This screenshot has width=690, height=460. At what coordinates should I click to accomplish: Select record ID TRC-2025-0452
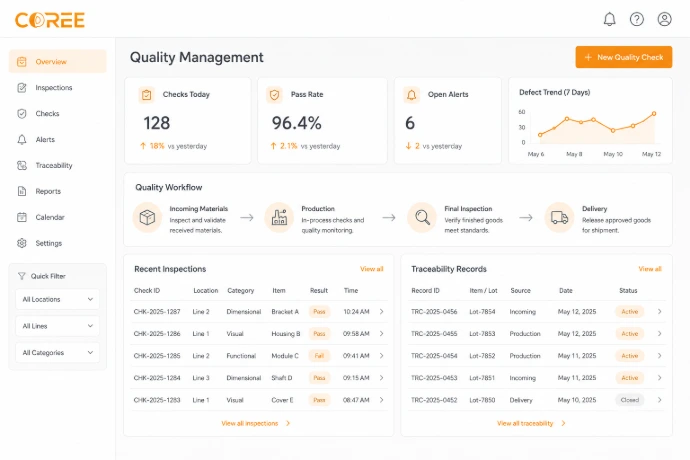434,400
